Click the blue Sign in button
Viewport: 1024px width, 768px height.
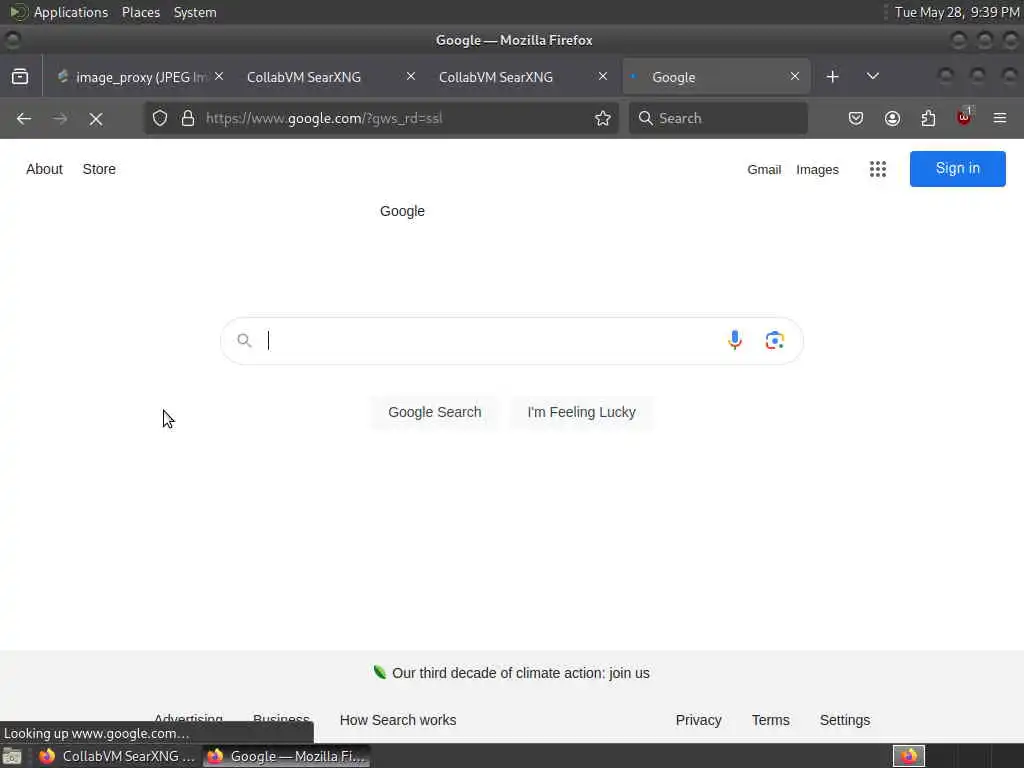coord(957,168)
